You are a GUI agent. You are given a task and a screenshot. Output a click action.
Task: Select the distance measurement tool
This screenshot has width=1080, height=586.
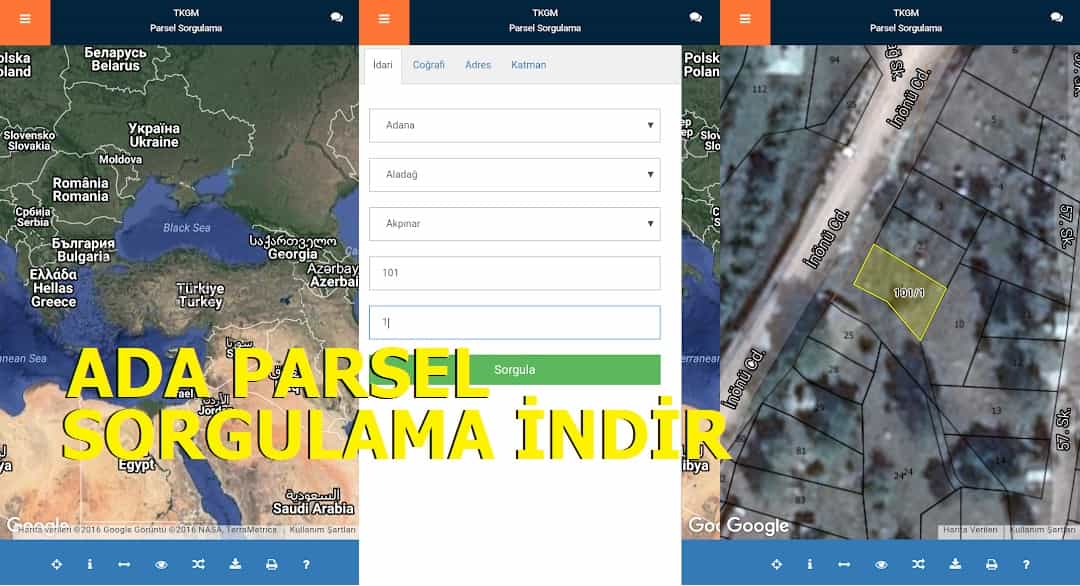click(x=124, y=564)
